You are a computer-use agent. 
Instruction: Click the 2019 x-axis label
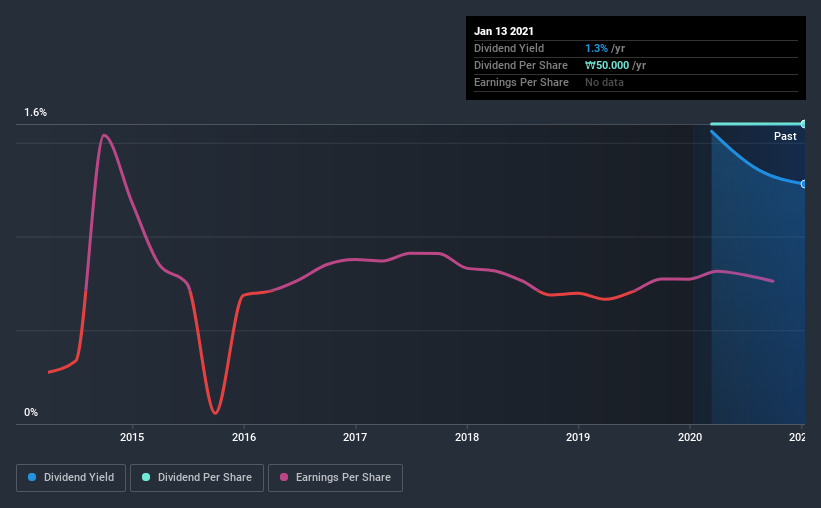point(578,437)
